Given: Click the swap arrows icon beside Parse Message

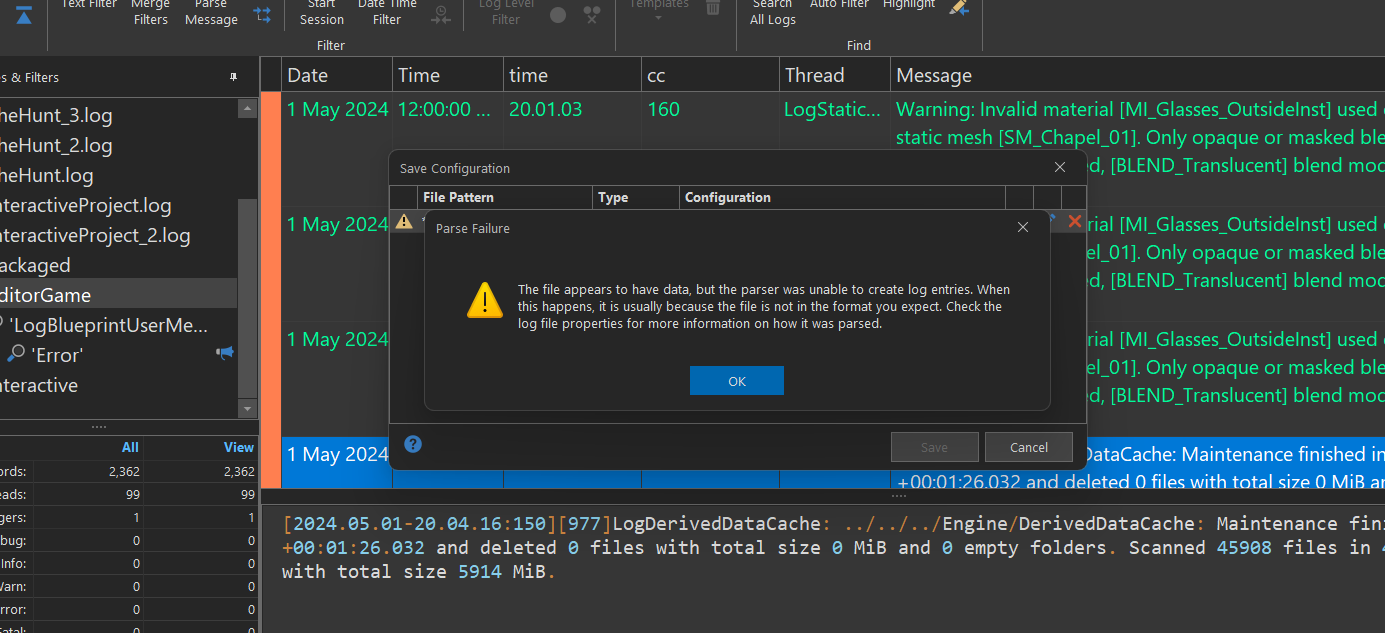Looking at the screenshot, I should pyautogui.click(x=262, y=13).
